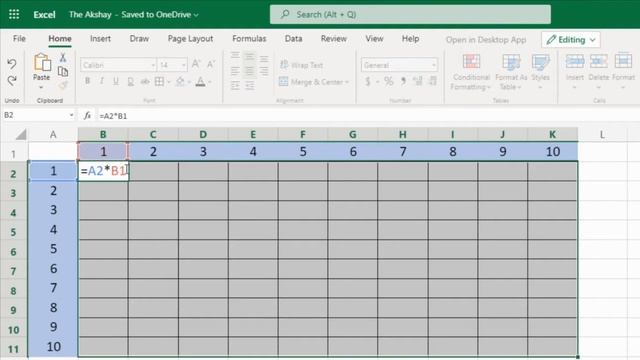The width and height of the screenshot is (640, 360).
Task: Click the Middle Align icon
Action: click(x=249, y=56)
